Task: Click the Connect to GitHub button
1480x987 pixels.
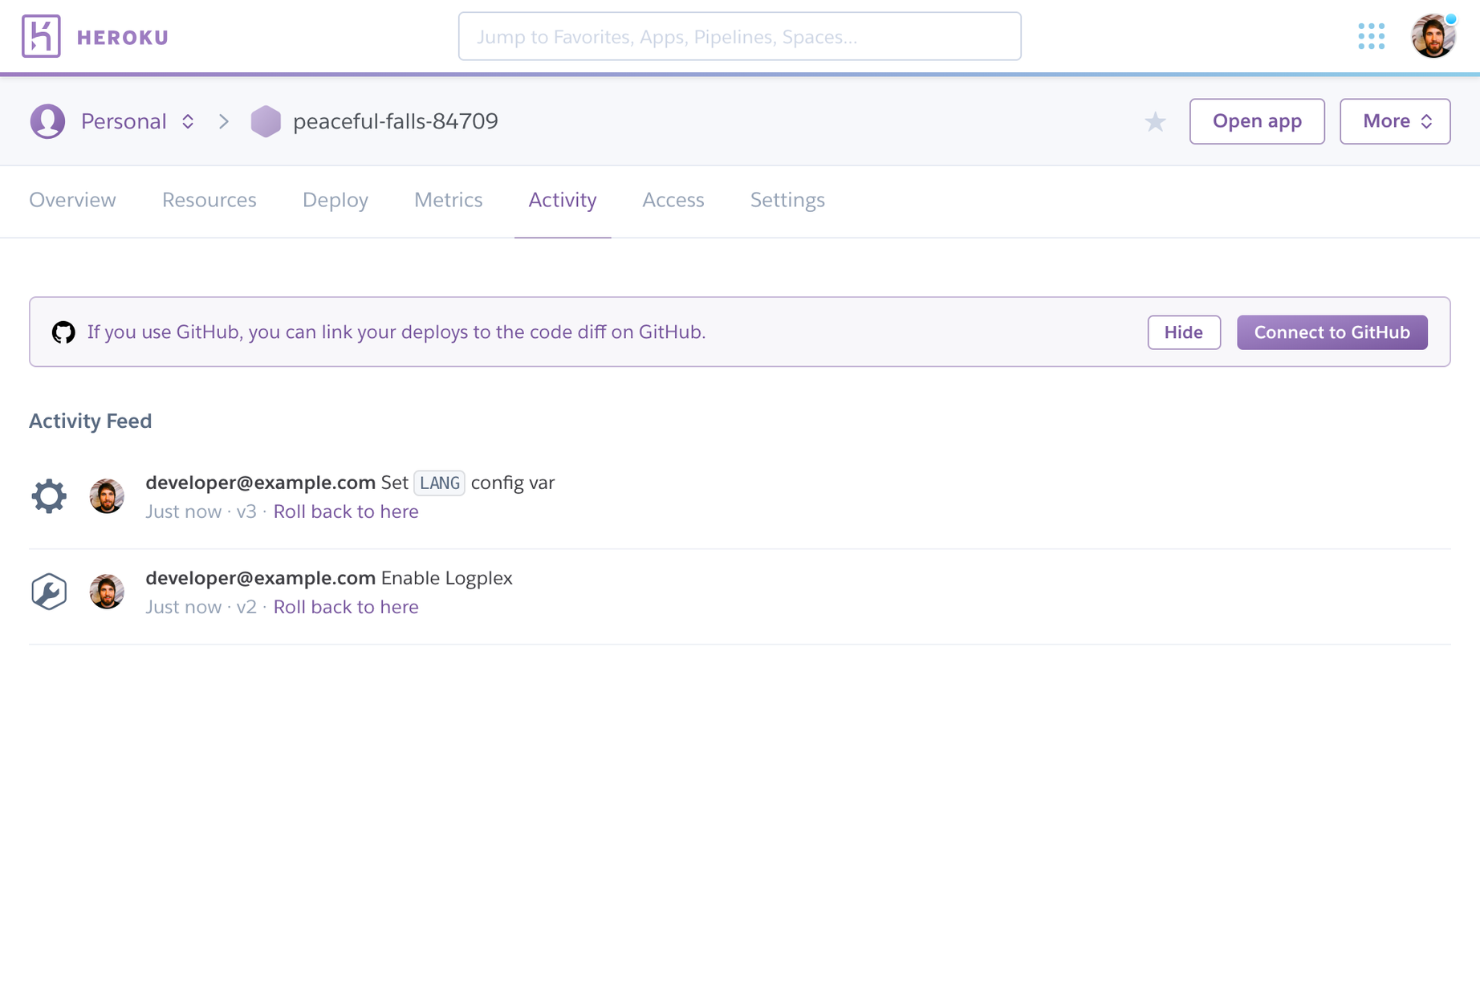Action: tap(1332, 332)
